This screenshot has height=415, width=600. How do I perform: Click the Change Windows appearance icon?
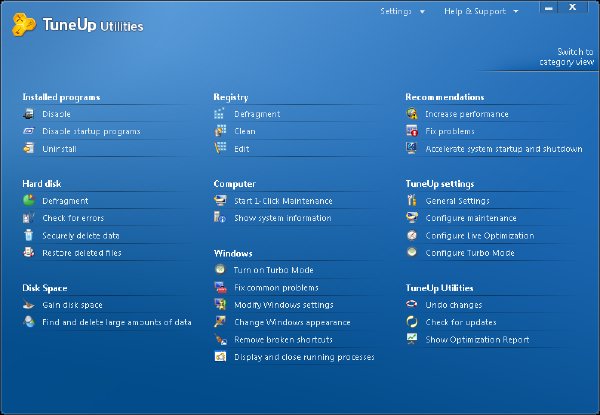point(220,322)
